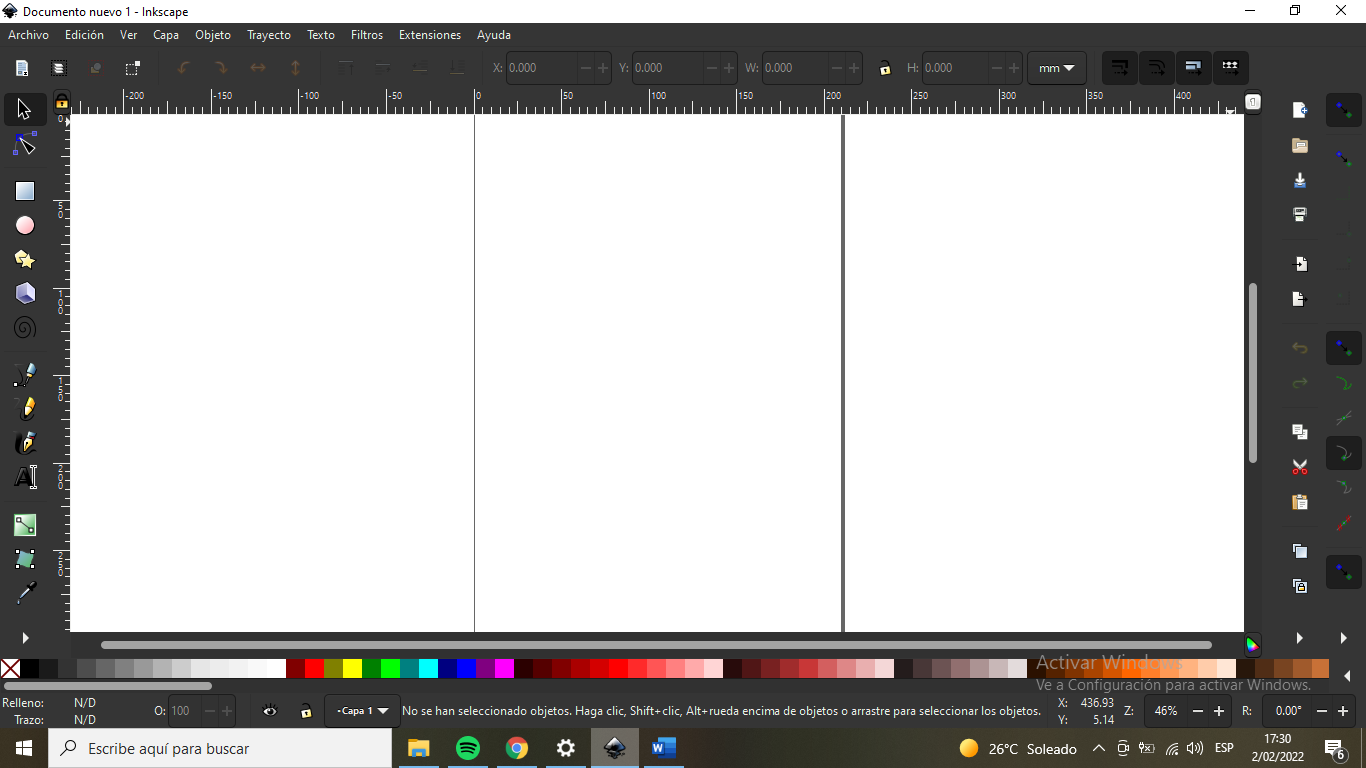Select the Spiral tool
The height and width of the screenshot is (768, 1366).
pyautogui.click(x=25, y=328)
